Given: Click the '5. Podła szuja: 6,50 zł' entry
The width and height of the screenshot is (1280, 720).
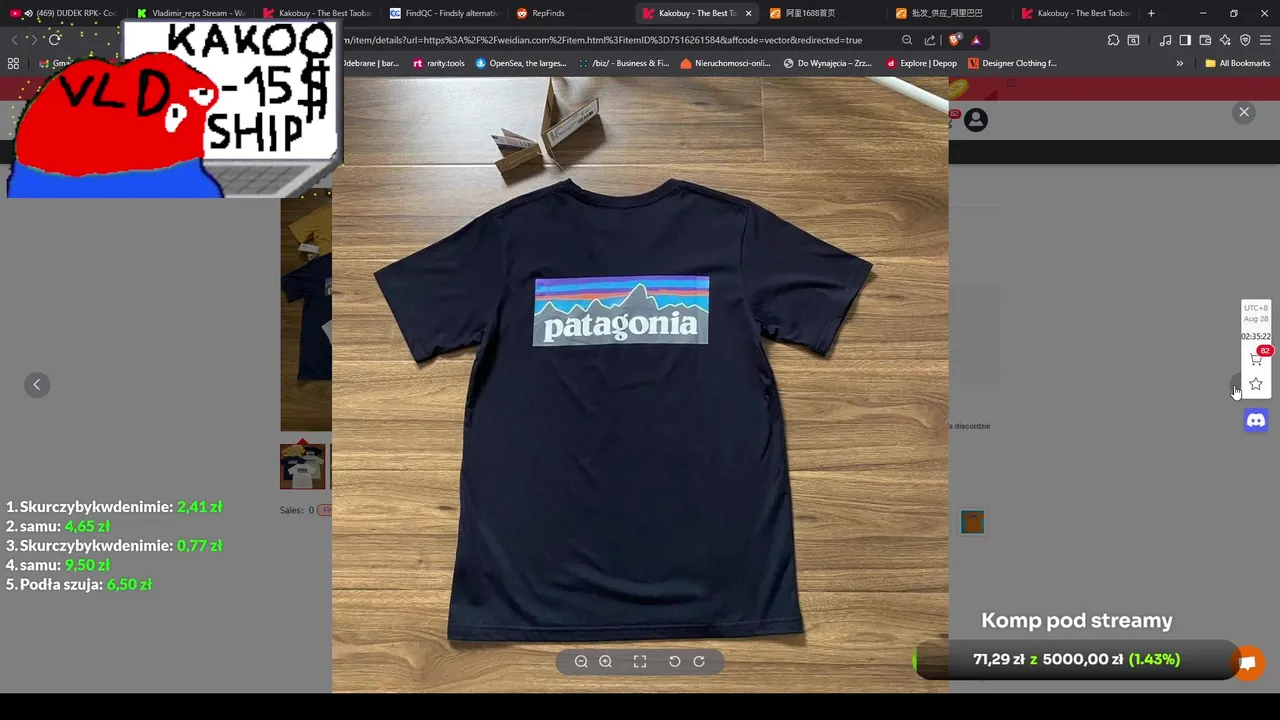Looking at the screenshot, I should click(x=79, y=584).
